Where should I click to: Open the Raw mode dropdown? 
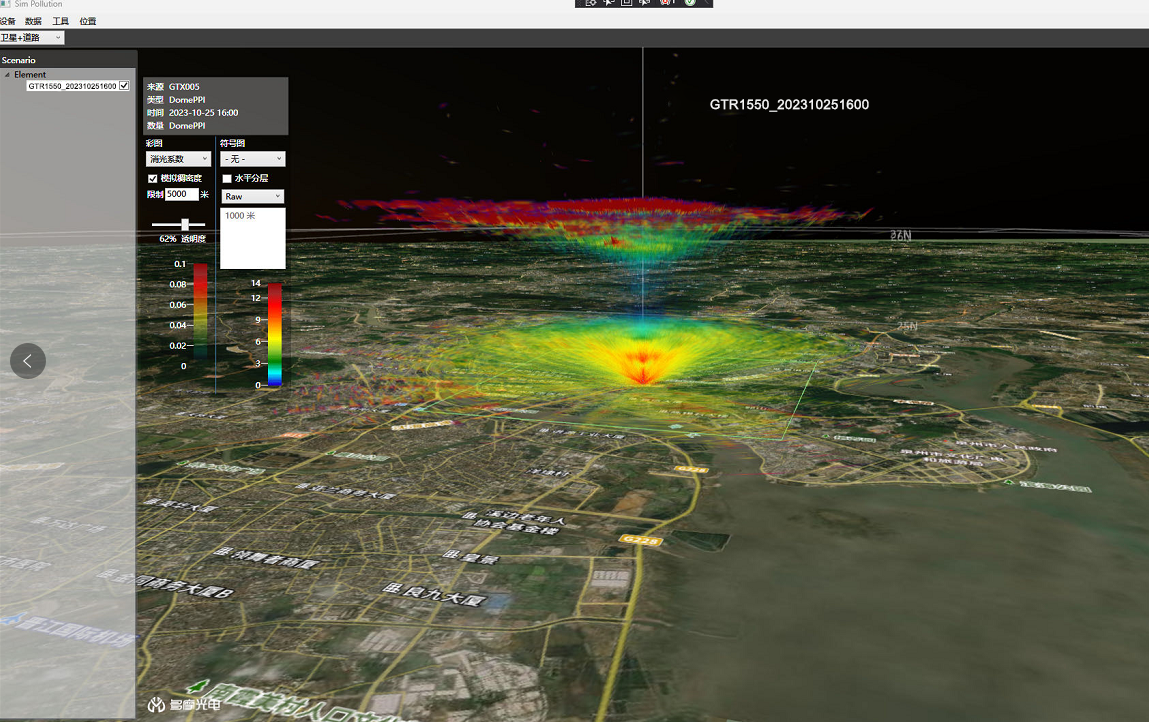[252, 197]
